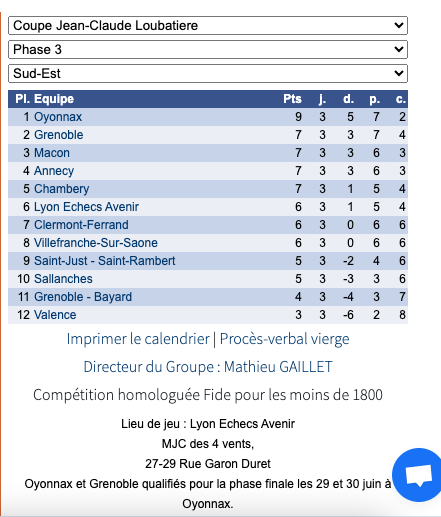Open the Procès-verbal vierge link
Viewport: 441px width, 517px height.
click(x=285, y=339)
